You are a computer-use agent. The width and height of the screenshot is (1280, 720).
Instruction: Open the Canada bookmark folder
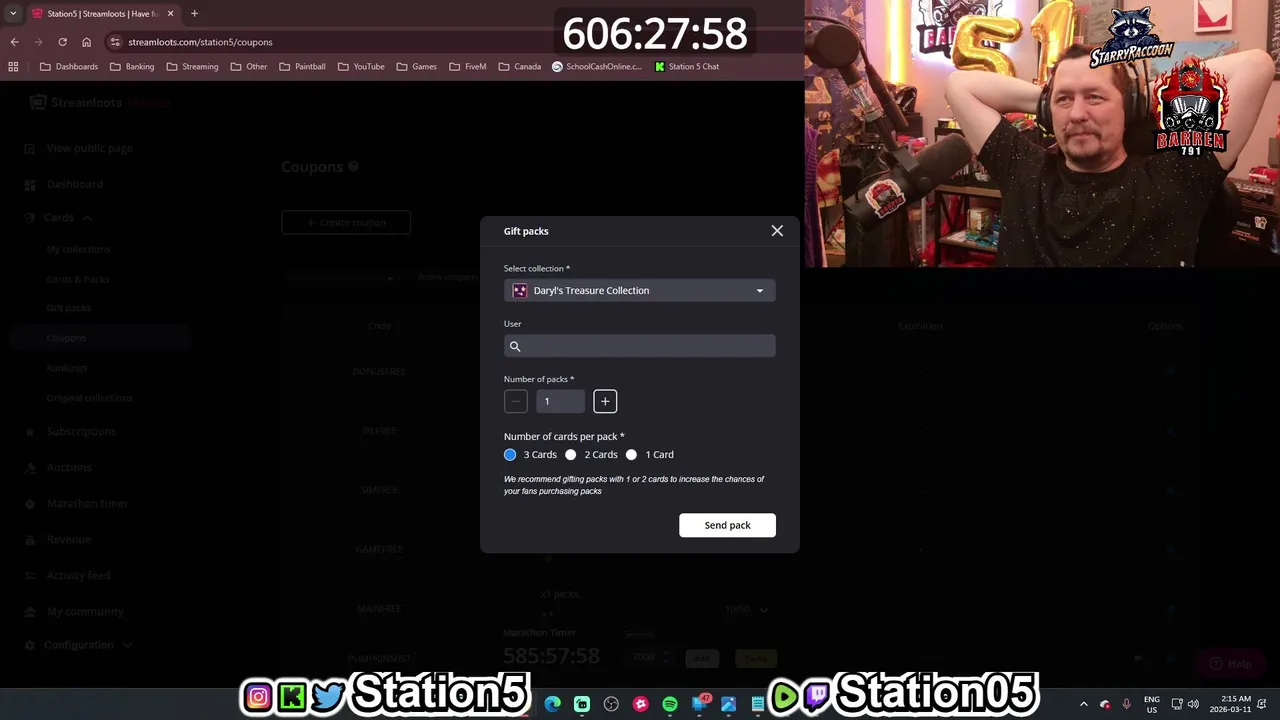tap(520, 67)
